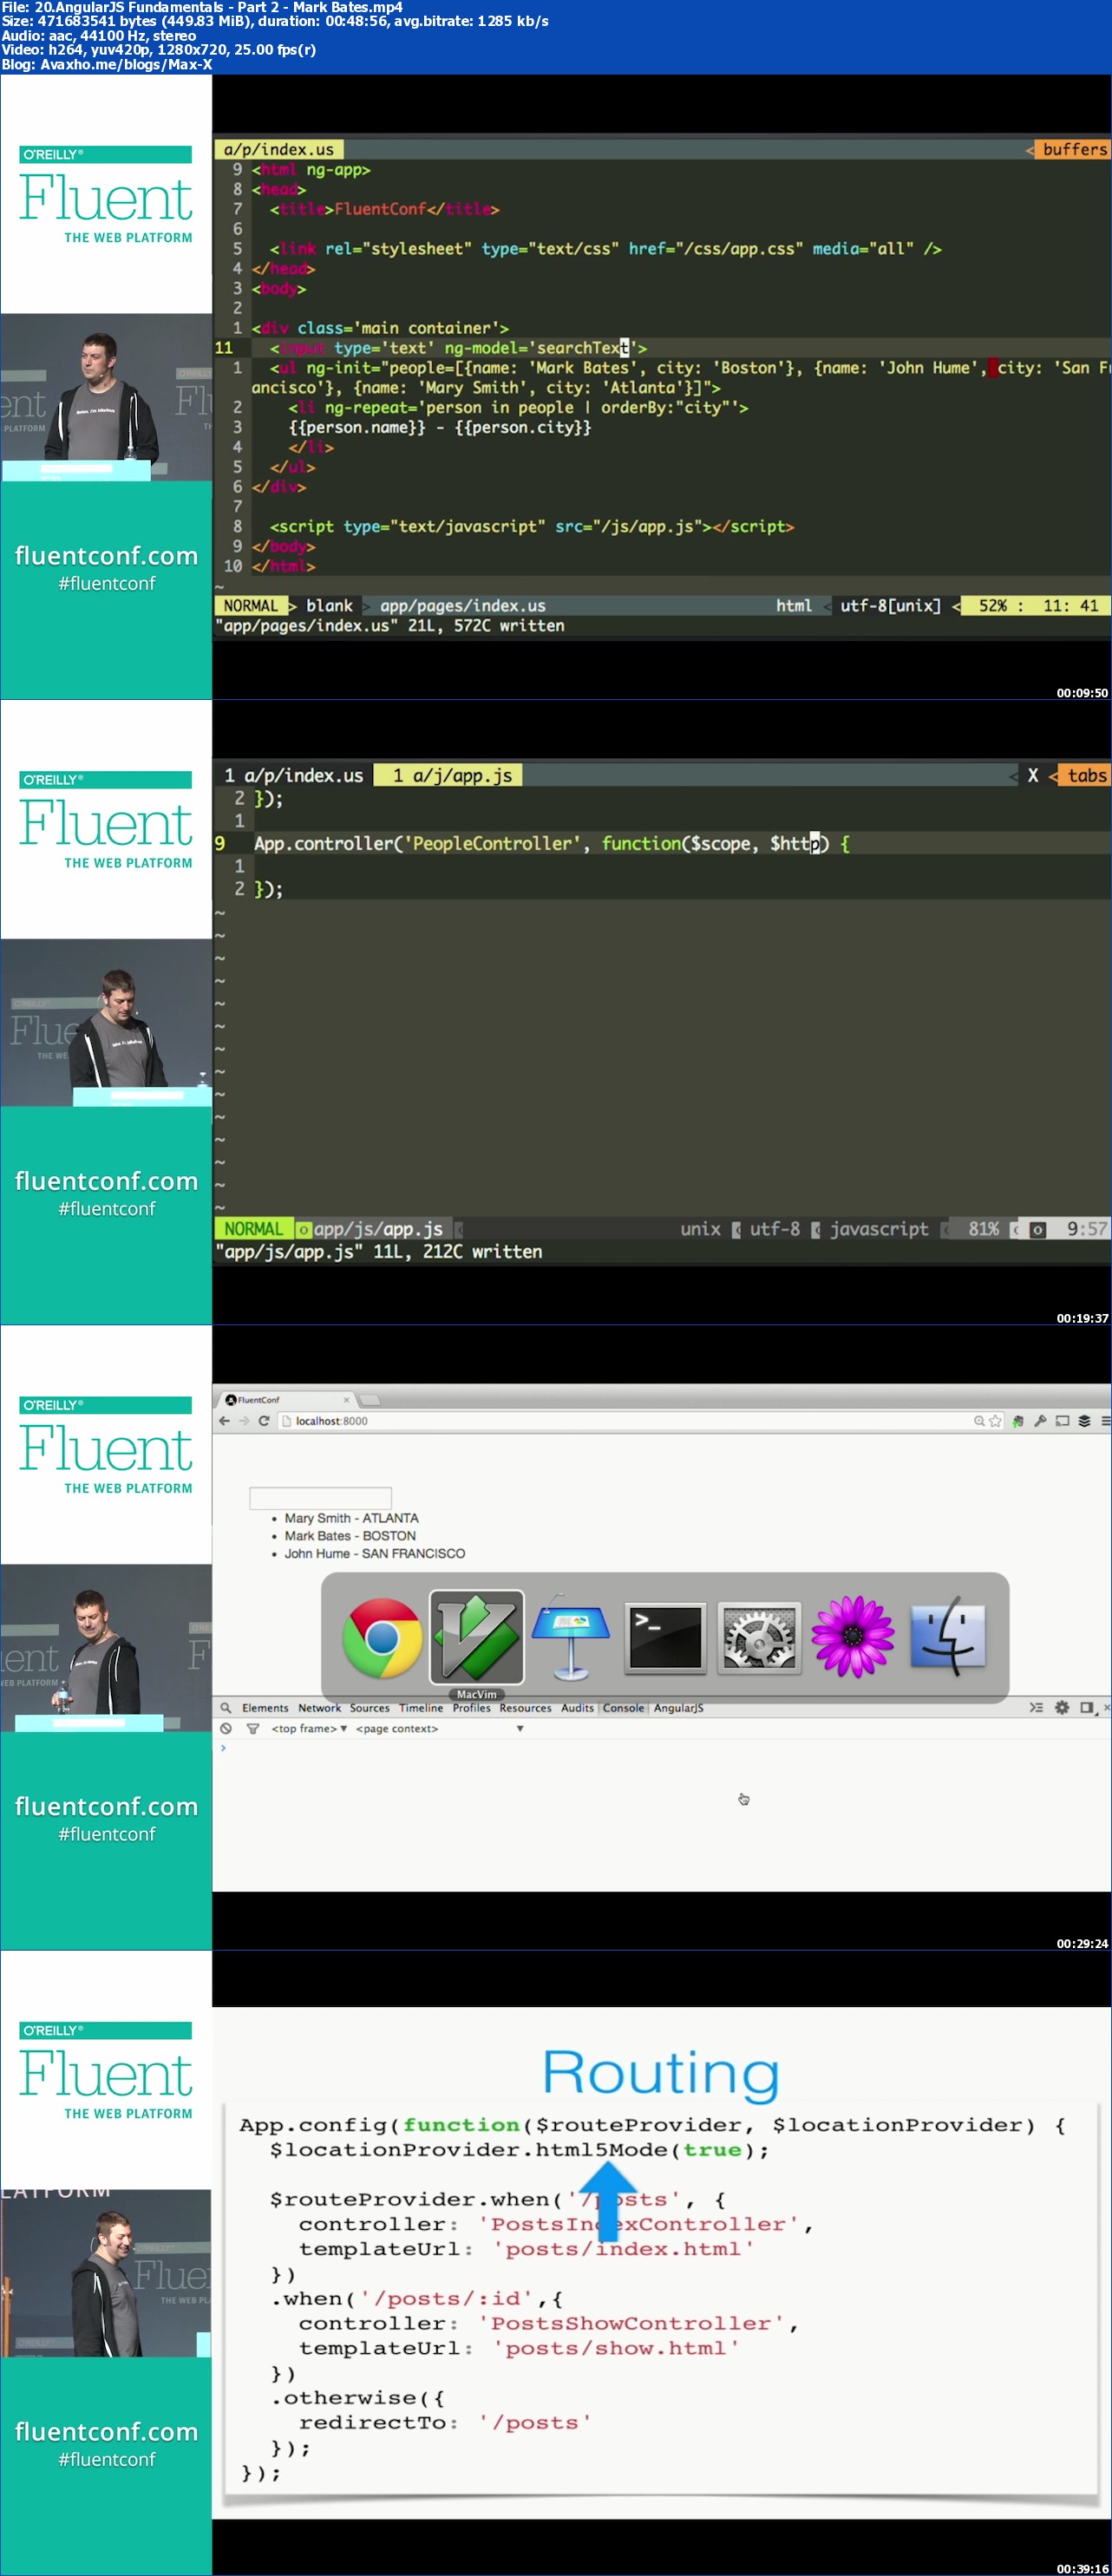Toggle the DevTools console drawer icon
The width and height of the screenshot is (1112, 2576).
(1036, 1708)
